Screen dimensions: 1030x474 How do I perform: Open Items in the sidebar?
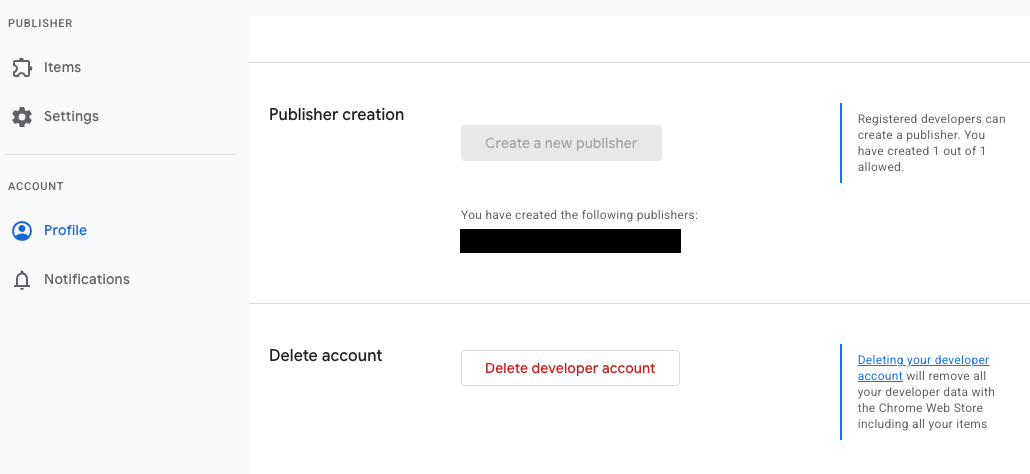[62, 68]
